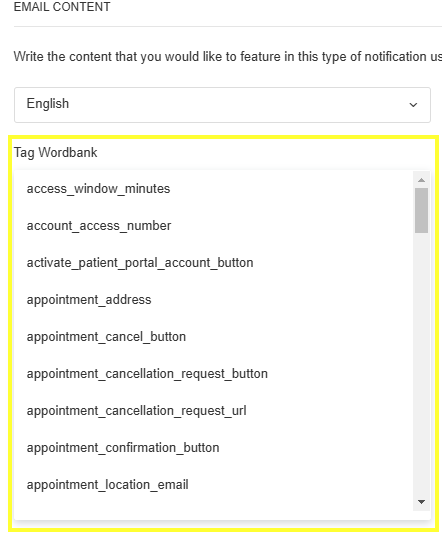
Task: Click the EMAIL CONTENT section heading
Action: [62, 7]
